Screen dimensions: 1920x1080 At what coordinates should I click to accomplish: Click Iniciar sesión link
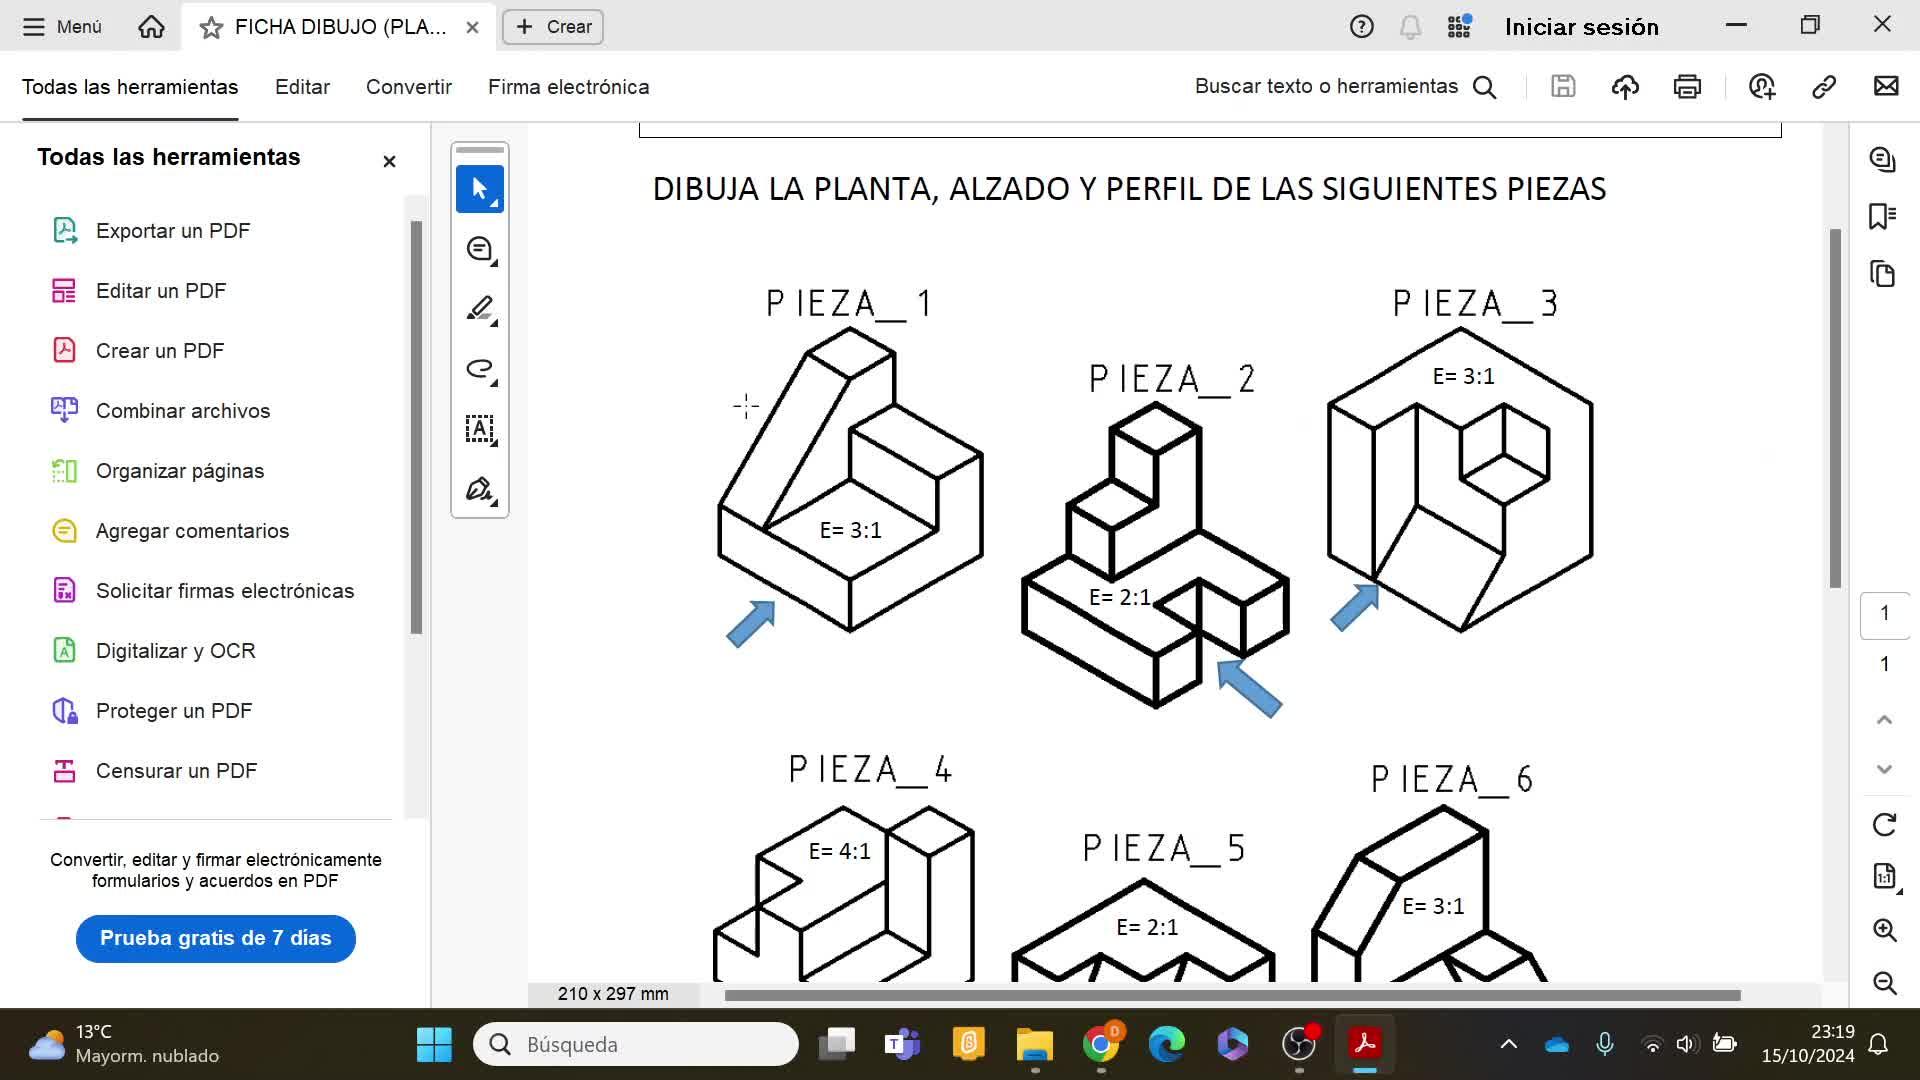1581,27
